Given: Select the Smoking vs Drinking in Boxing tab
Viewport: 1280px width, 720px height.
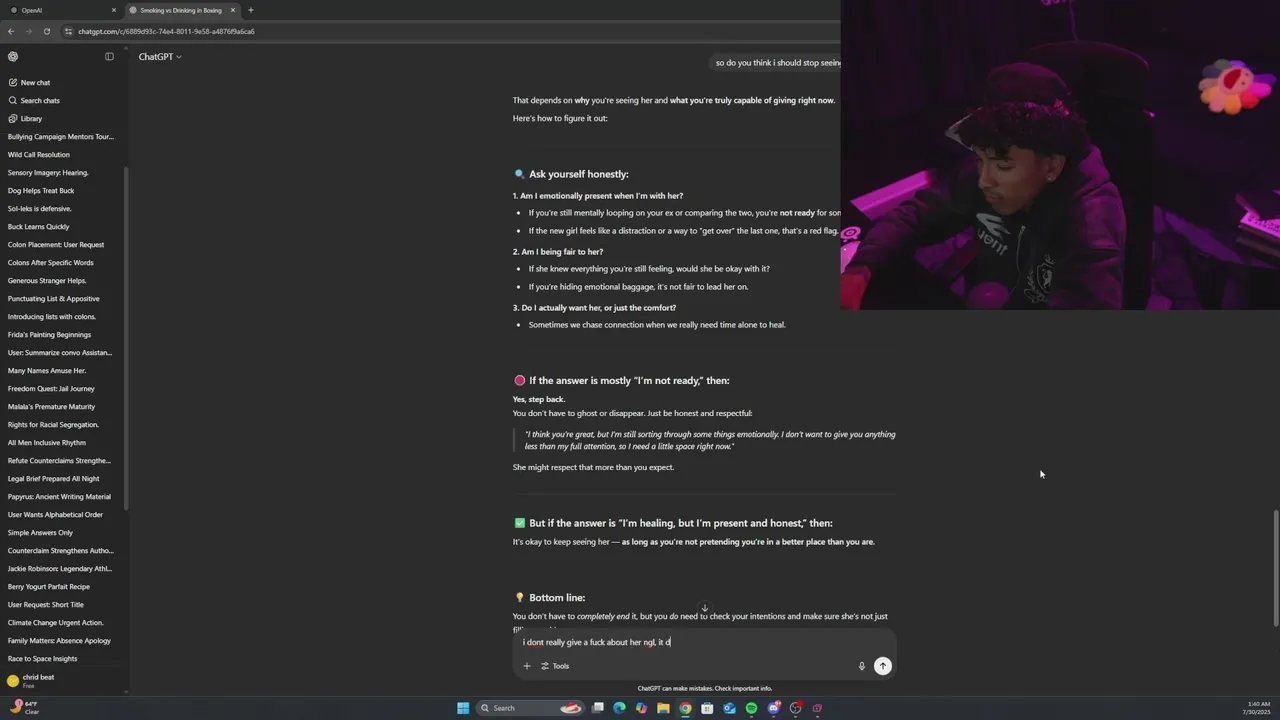Looking at the screenshot, I should [181, 10].
